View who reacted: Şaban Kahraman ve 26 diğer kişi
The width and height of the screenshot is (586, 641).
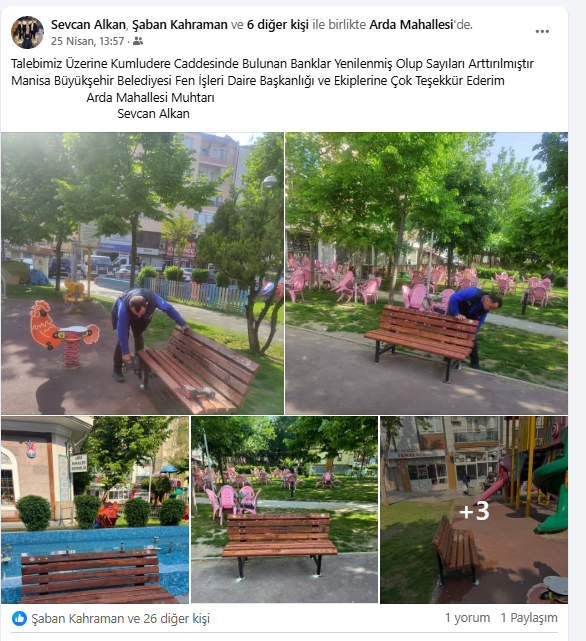point(121,619)
